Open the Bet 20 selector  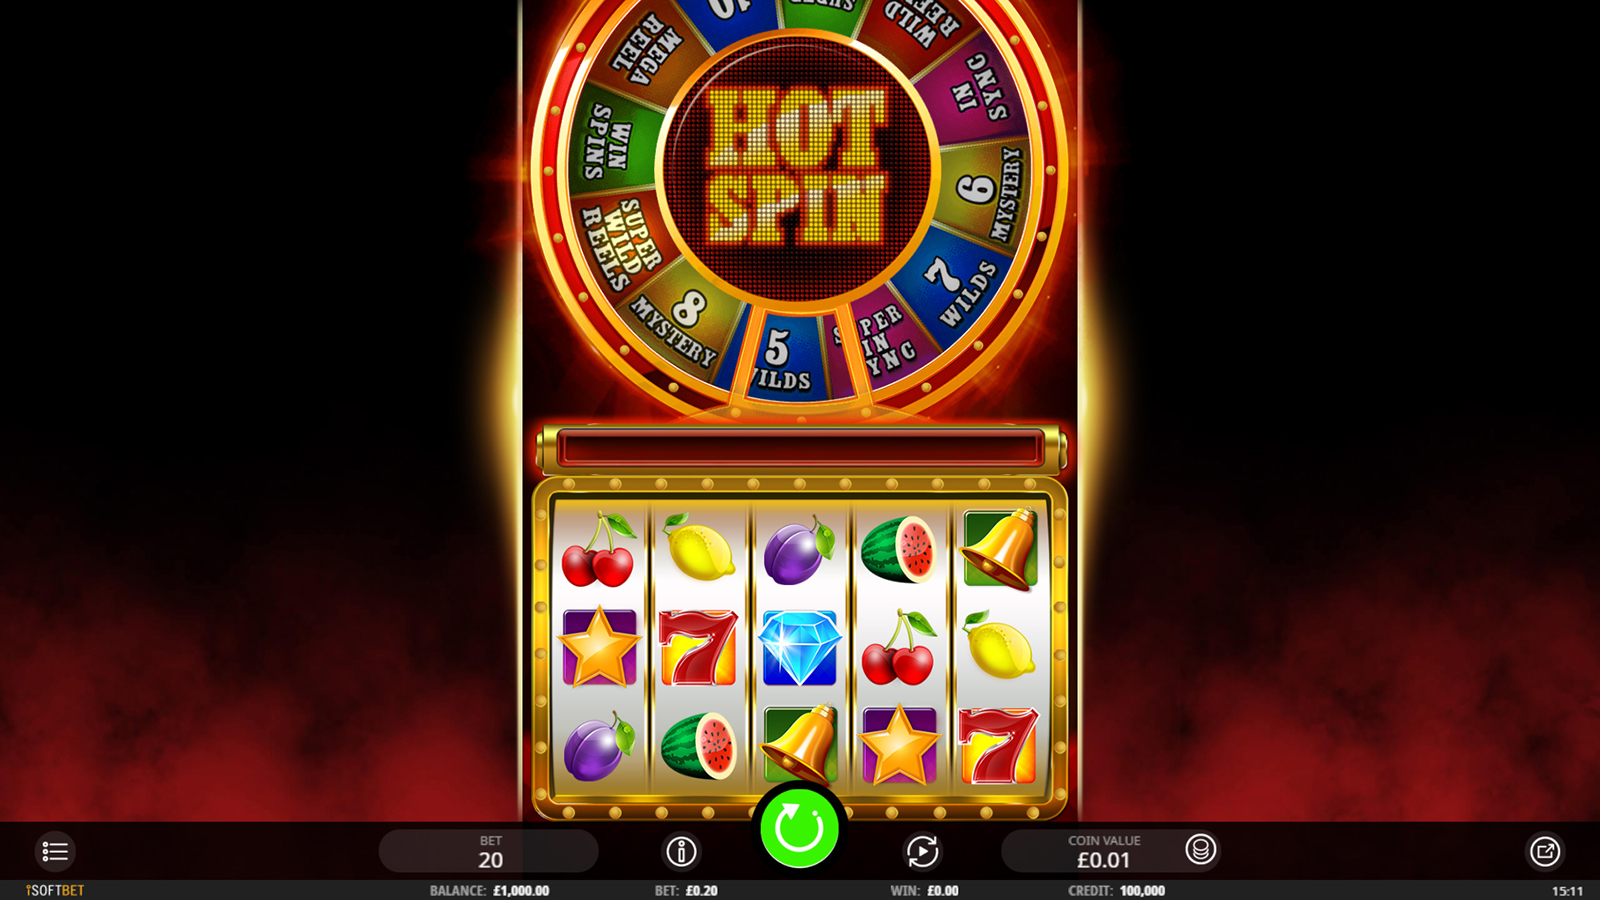click(x=489, y=851)
